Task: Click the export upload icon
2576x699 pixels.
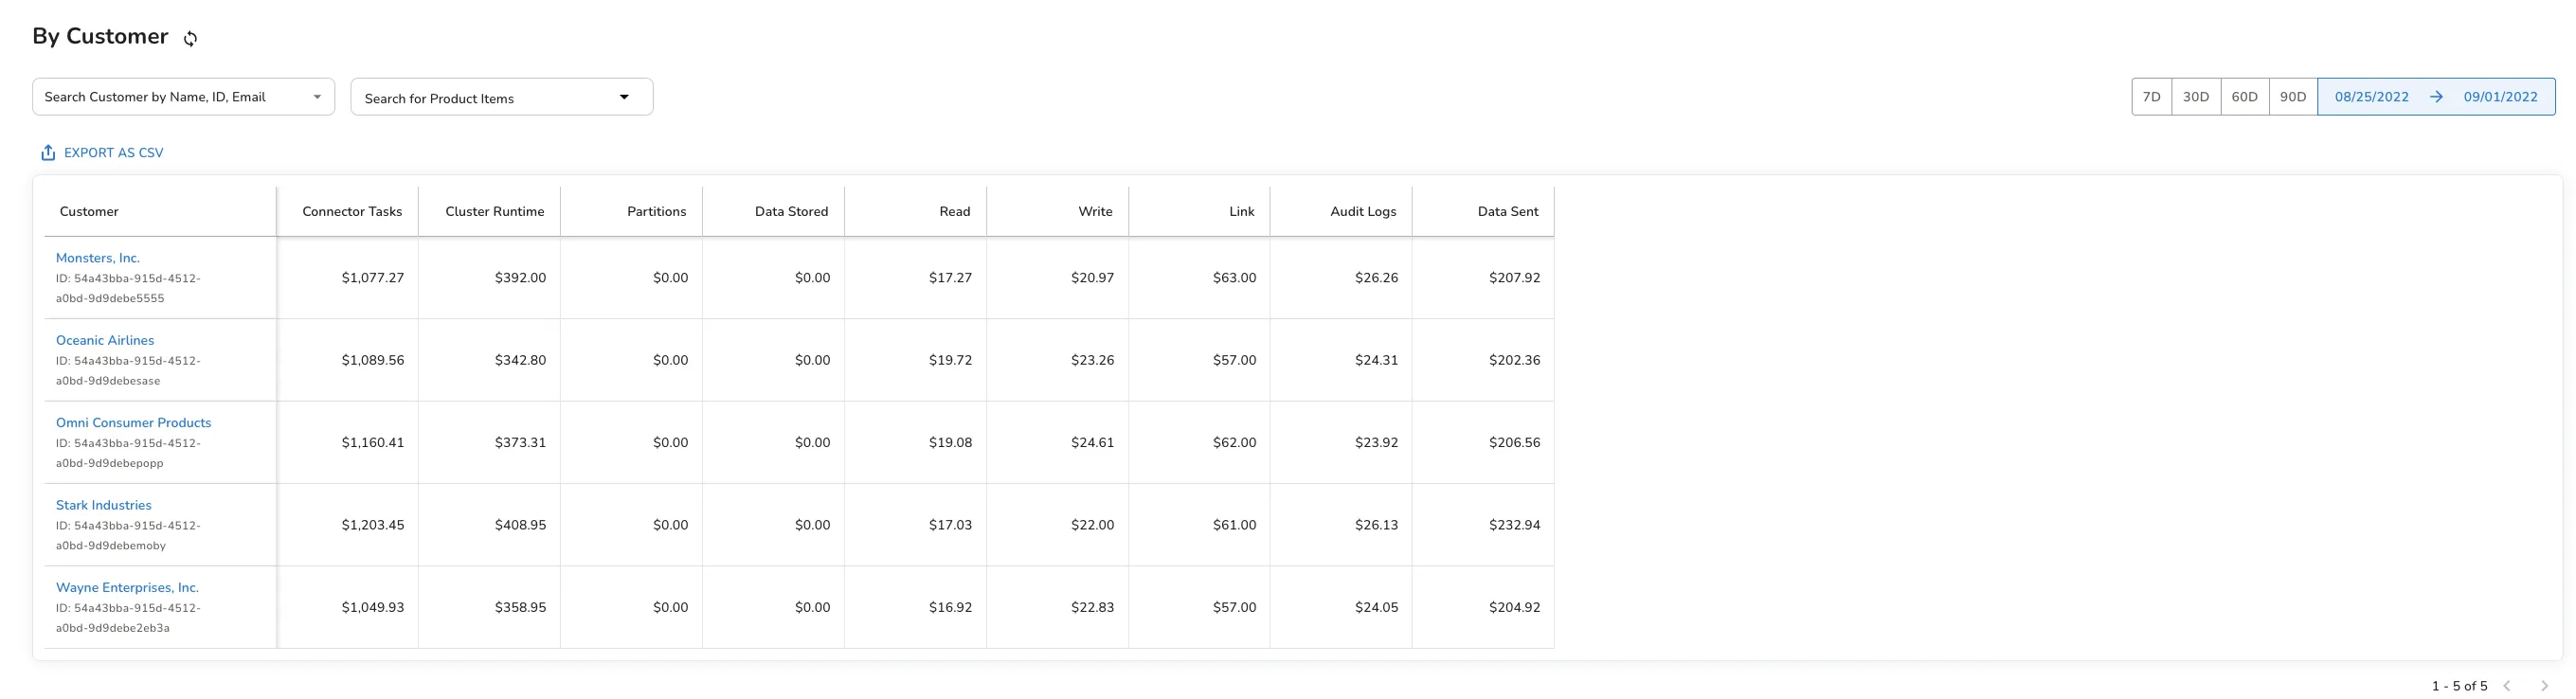Action: tap(48, 152)
